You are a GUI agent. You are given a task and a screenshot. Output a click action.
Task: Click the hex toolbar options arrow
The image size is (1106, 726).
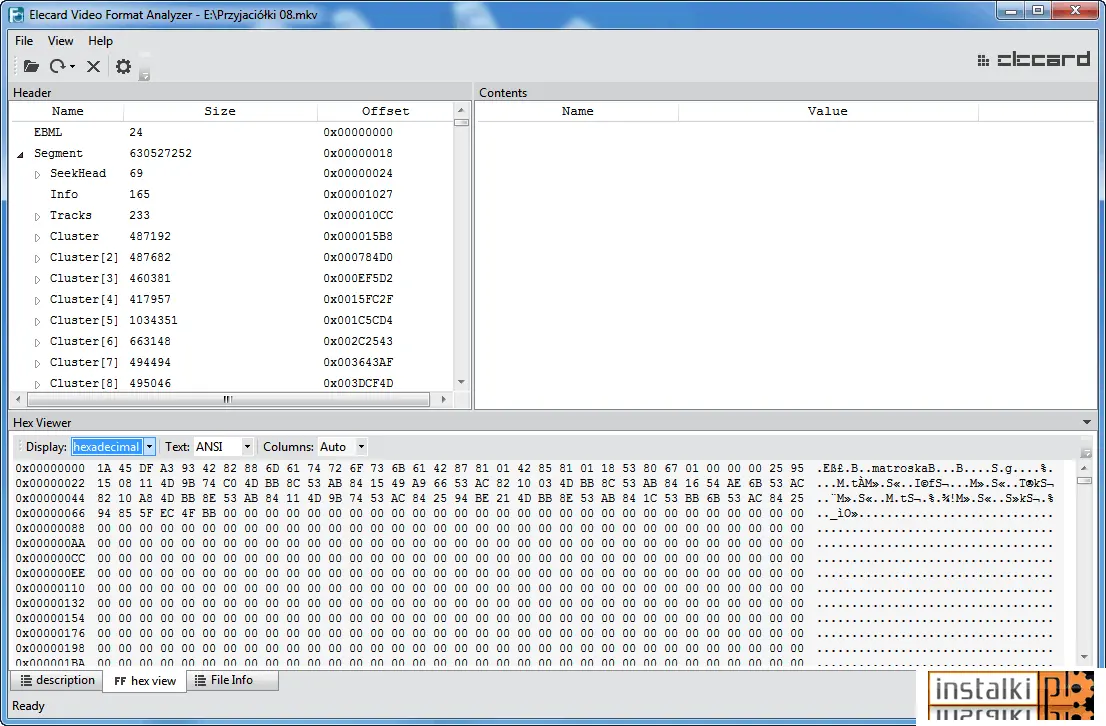pyautogui.click(x=1086, y=452)
